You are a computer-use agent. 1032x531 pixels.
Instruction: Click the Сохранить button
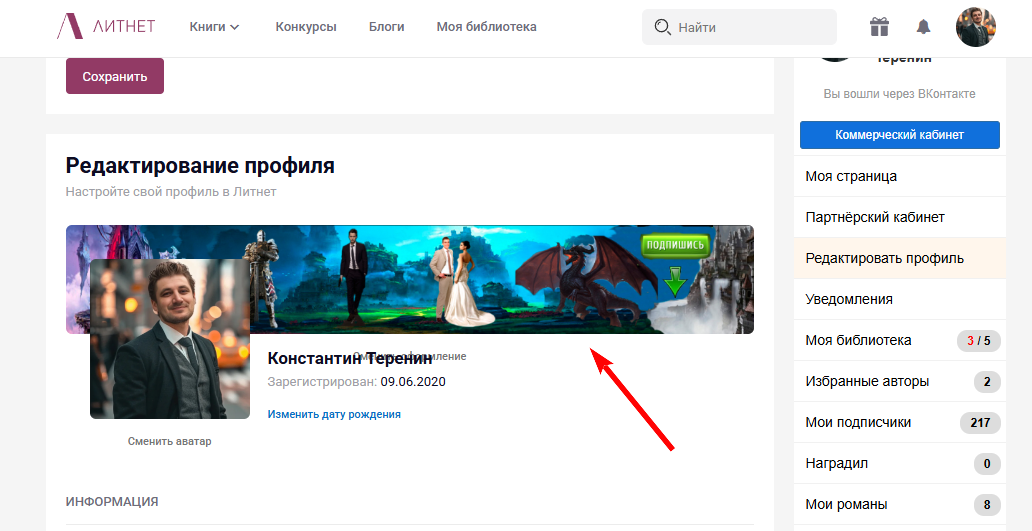(x=115, y=76)
